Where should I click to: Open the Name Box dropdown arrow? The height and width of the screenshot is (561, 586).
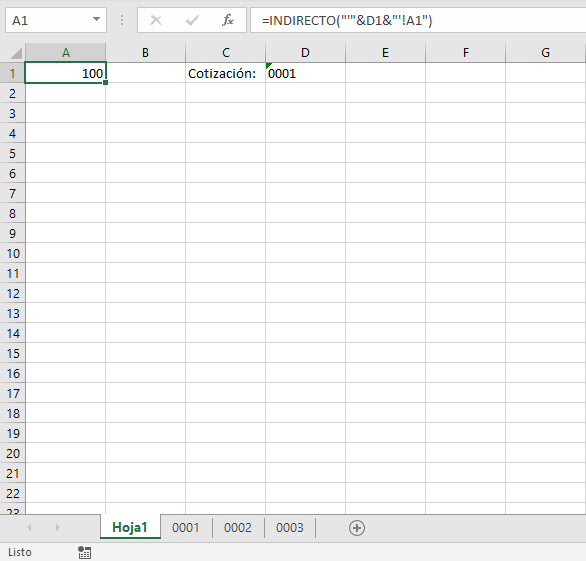(x=96, y=19)
